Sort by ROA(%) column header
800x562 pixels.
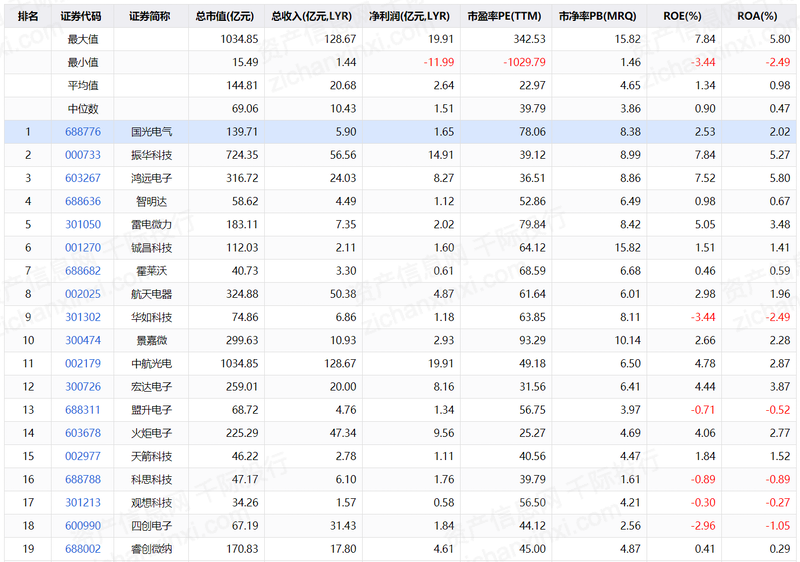click(757, 16)
